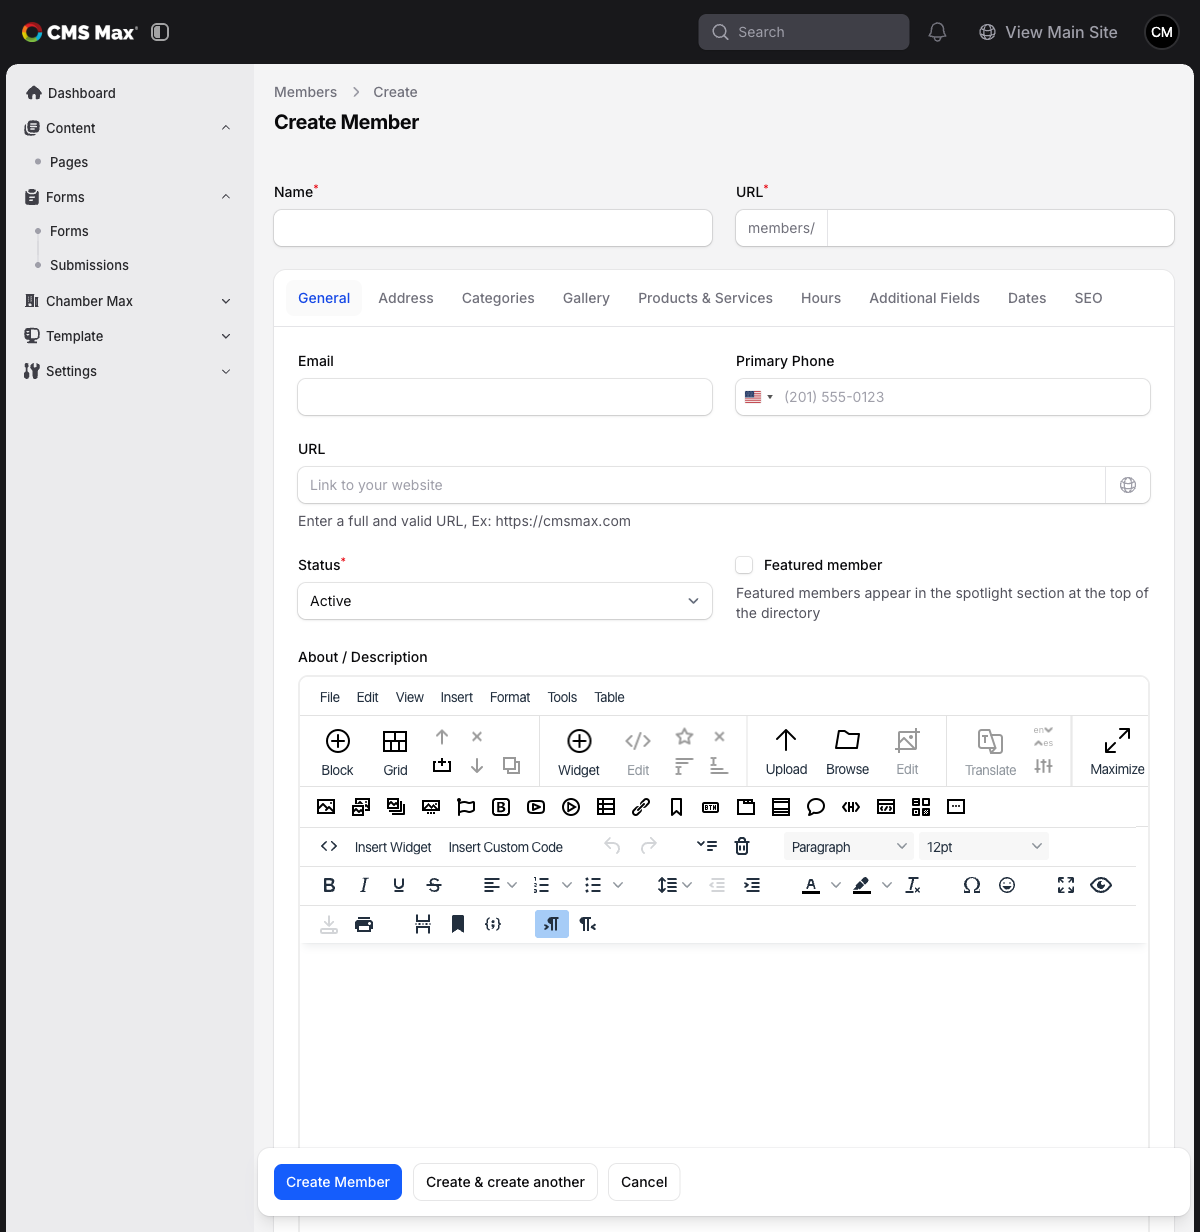This screenshot has height=1232, width=1200.
Task: Apply italic formatting
Action: [x=364, y=885]
